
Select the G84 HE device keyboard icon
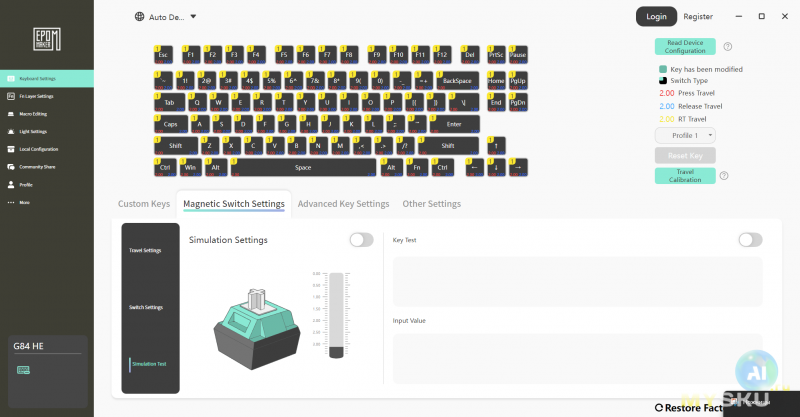click(x=23, y=370)
